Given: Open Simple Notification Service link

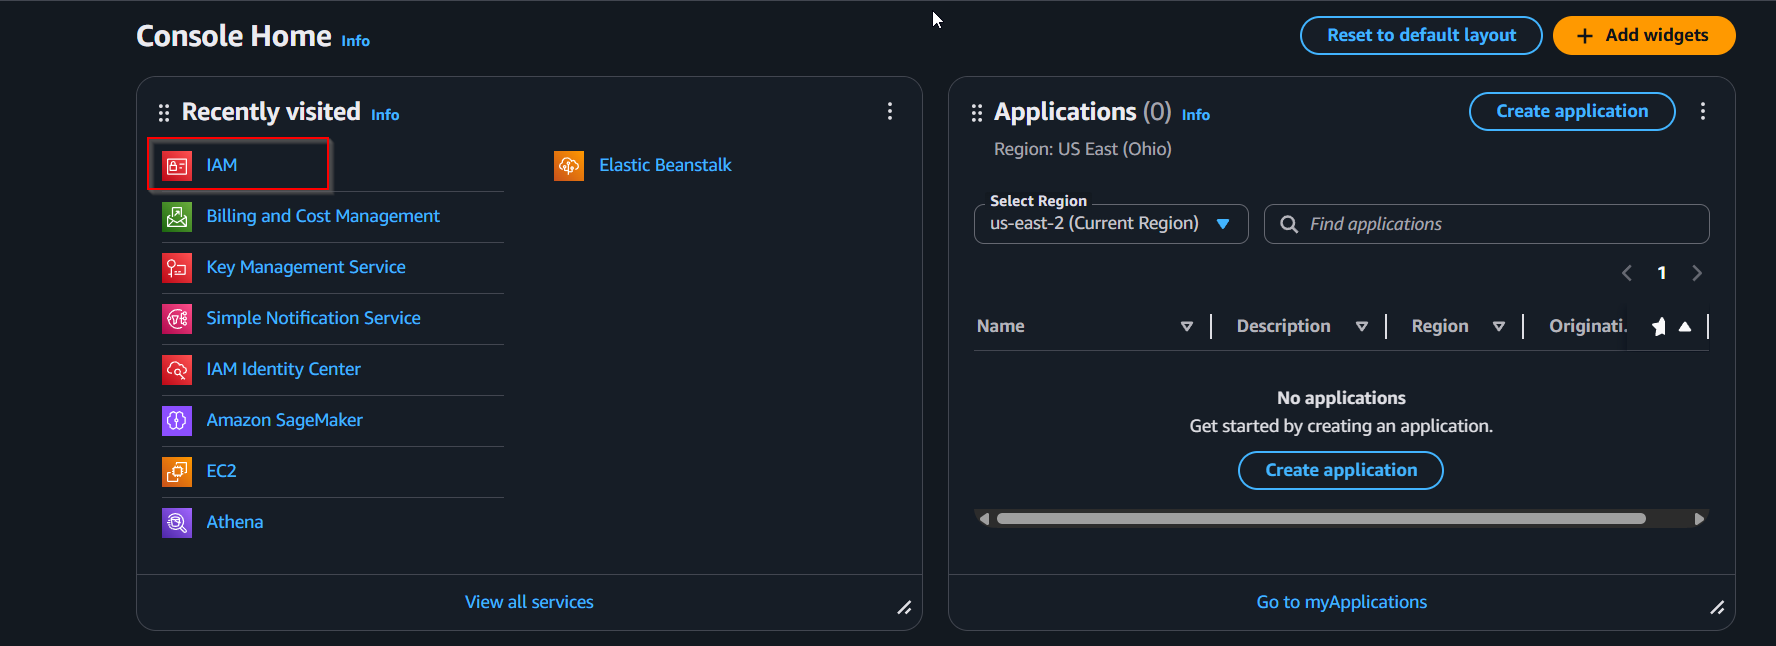Looking at the screenshot, I should click(x=313, y=318).
